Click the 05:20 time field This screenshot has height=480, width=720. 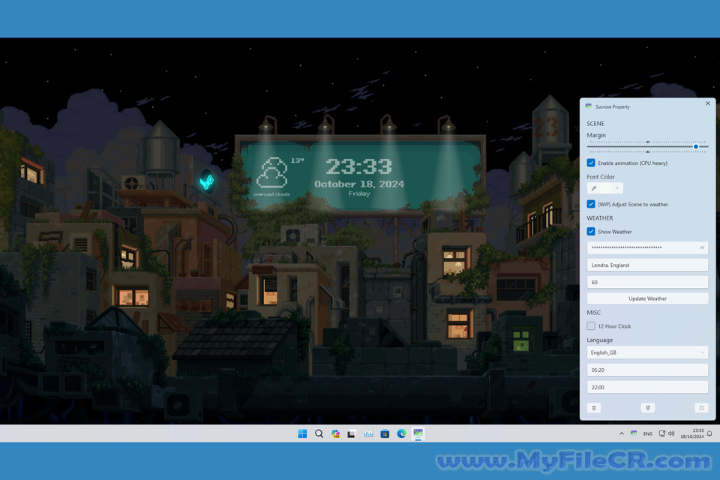point(647,370)
